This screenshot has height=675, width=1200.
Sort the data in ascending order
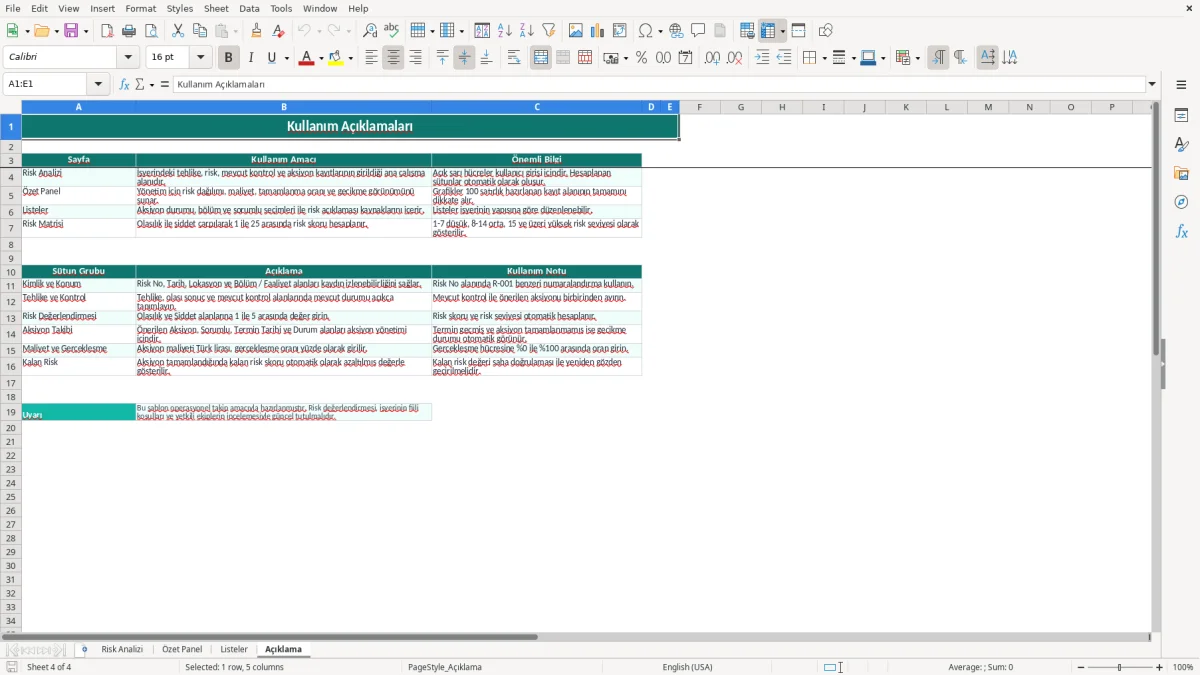505,31
